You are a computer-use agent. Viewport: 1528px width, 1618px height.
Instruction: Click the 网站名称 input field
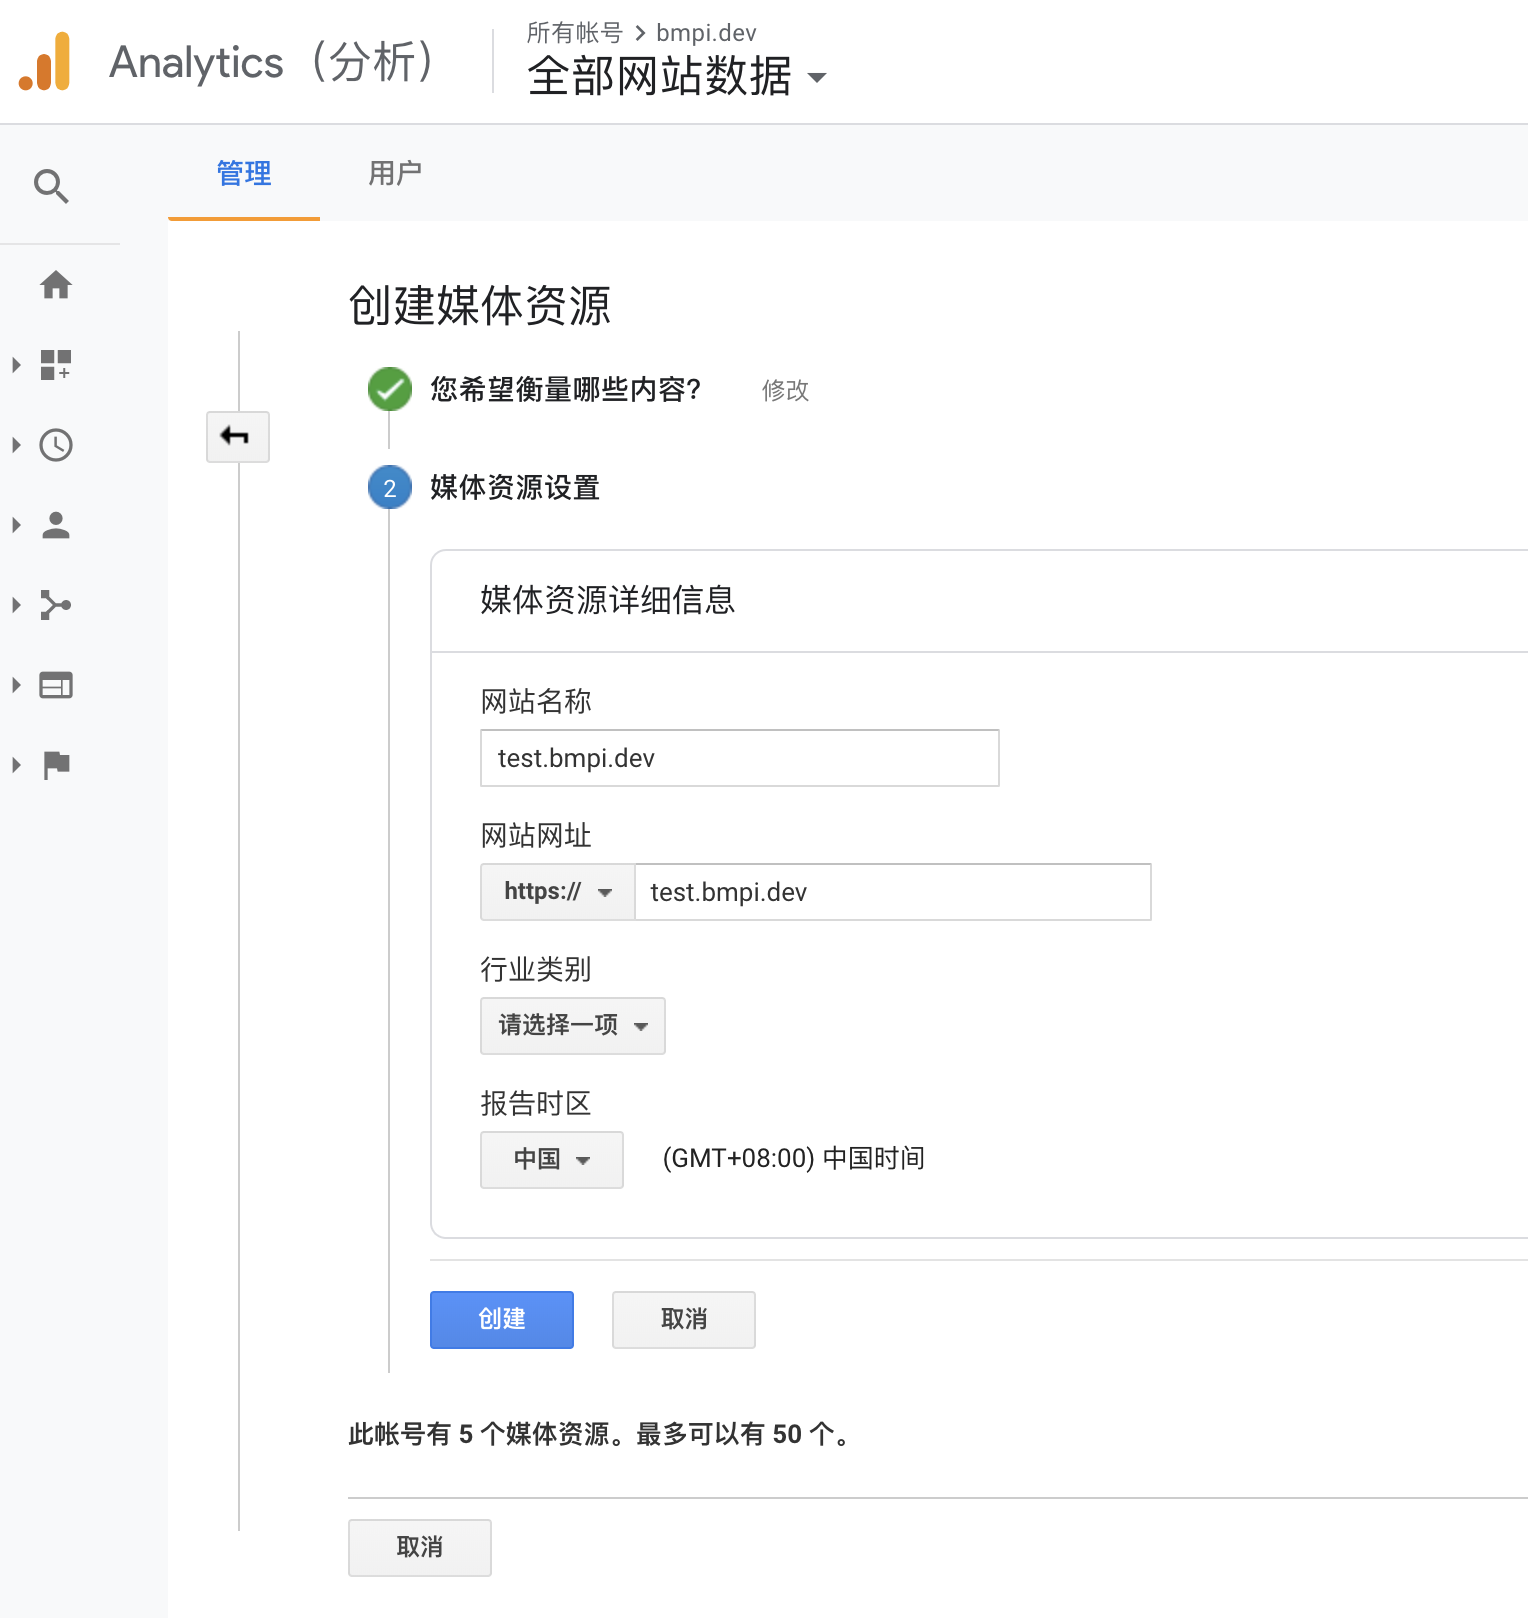[x=739, y=758]
